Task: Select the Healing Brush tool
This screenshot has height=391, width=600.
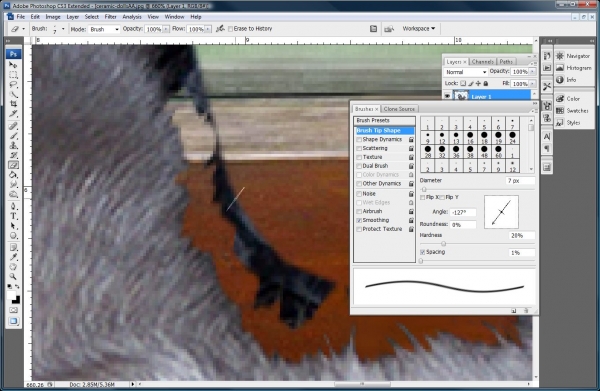Action: (x=13, y=126)
